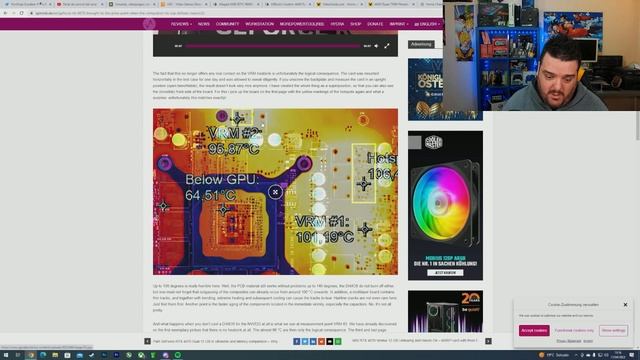
Task: Open the thermal image of the PCB
Action: 276,191
